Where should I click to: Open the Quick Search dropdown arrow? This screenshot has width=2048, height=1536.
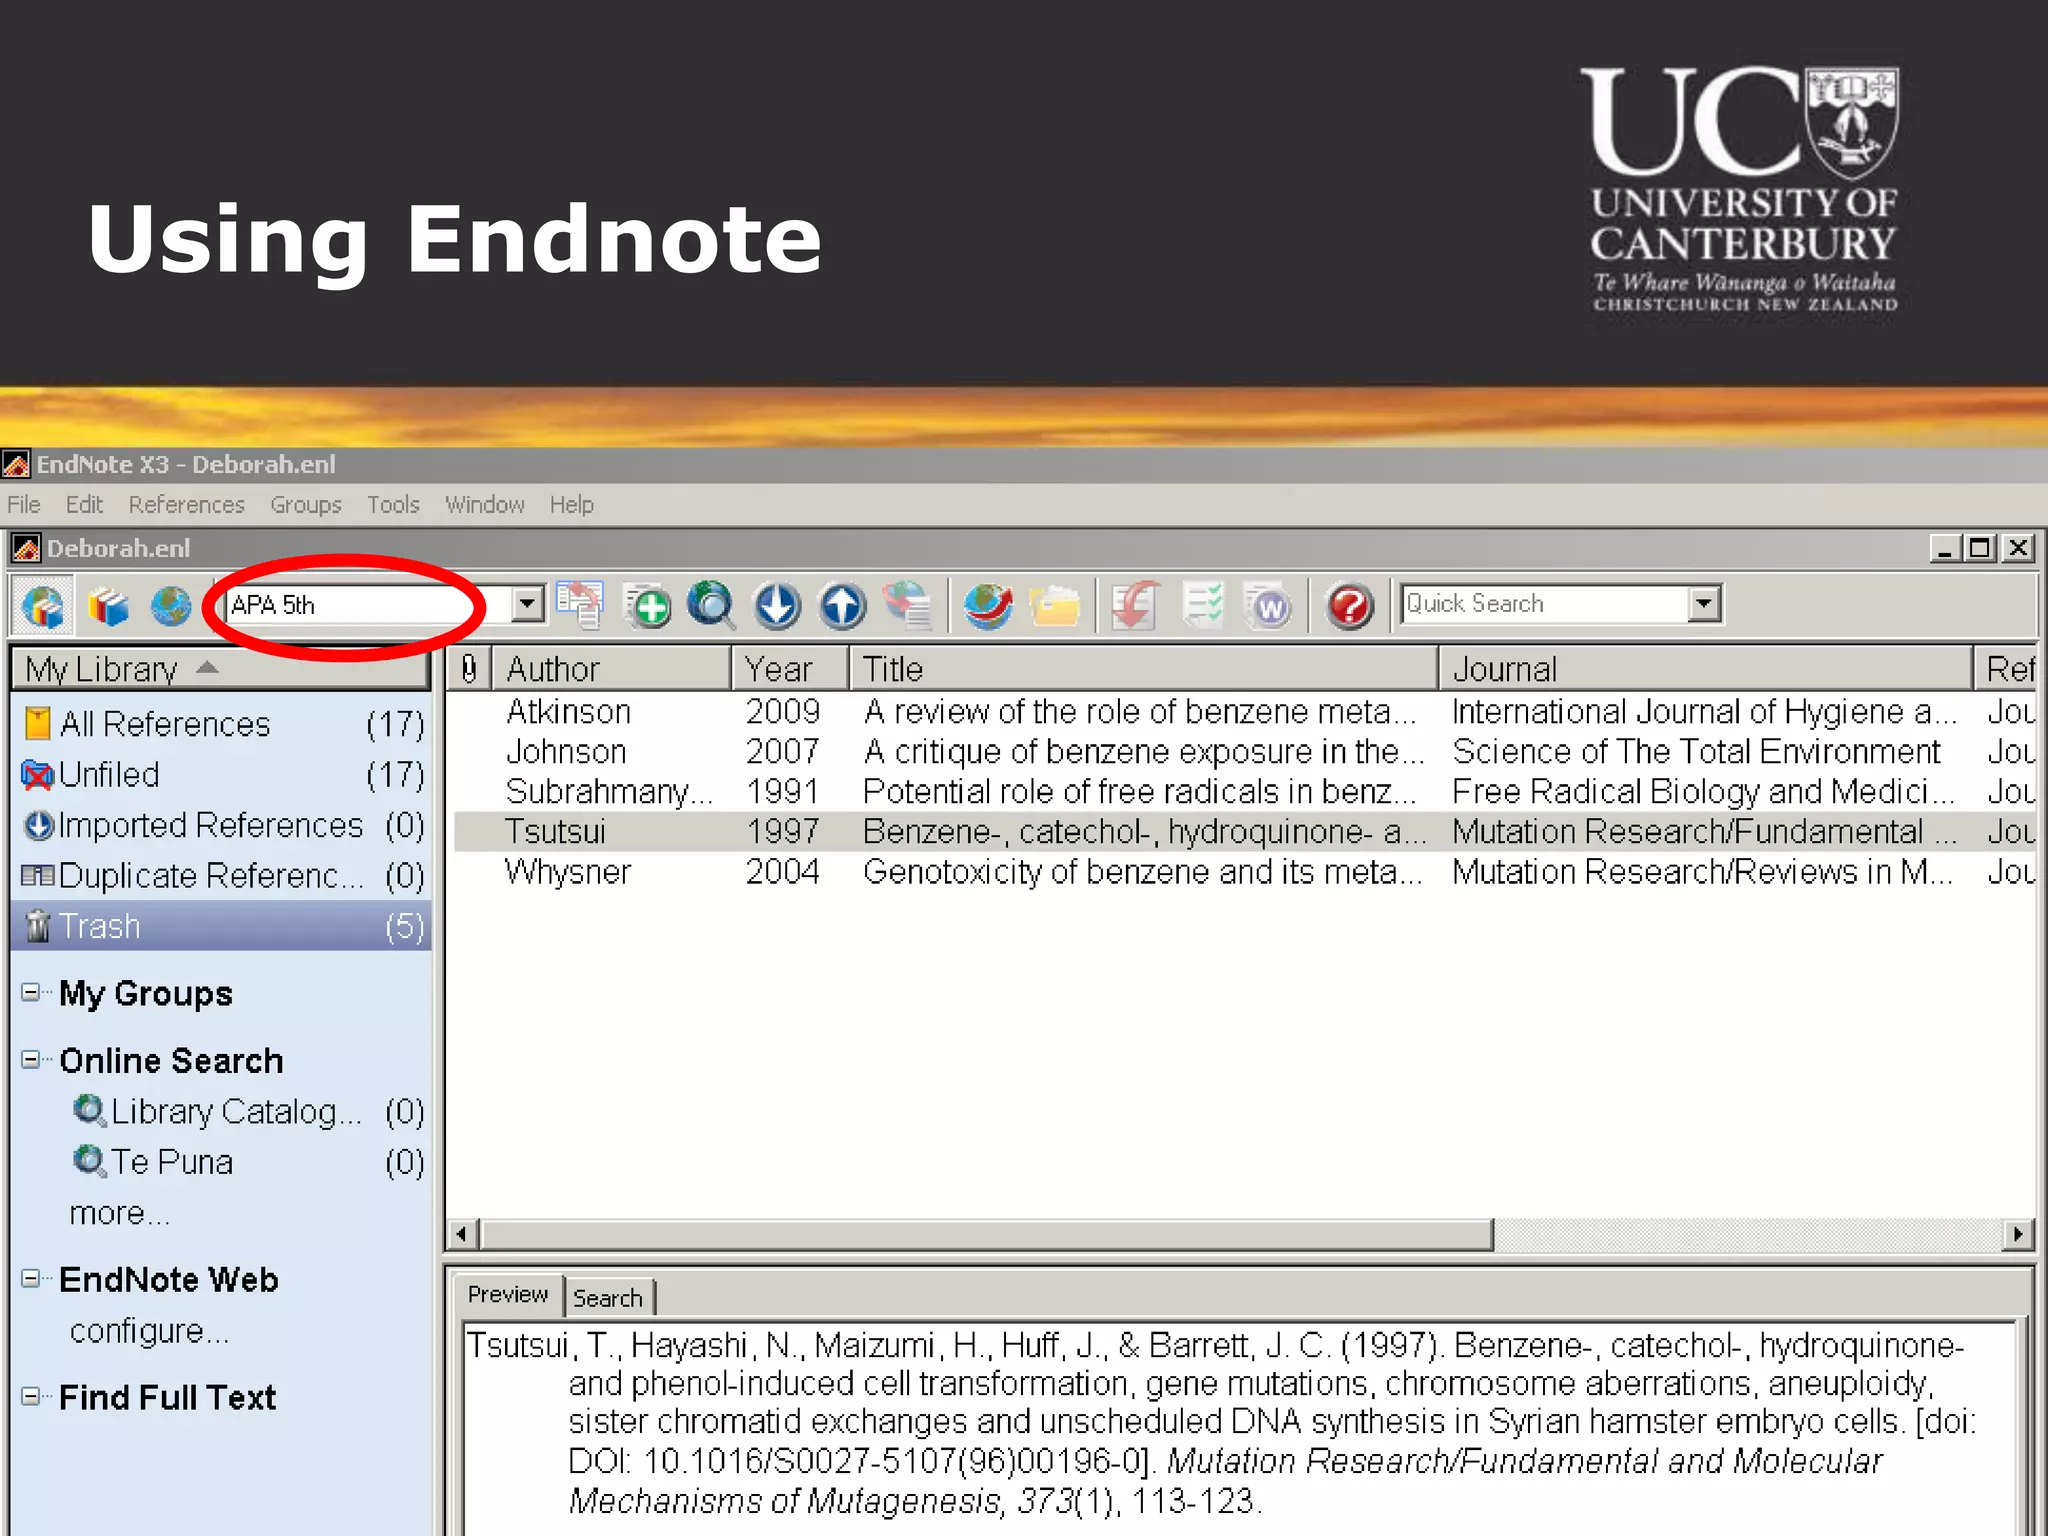tap(1704, 604)
